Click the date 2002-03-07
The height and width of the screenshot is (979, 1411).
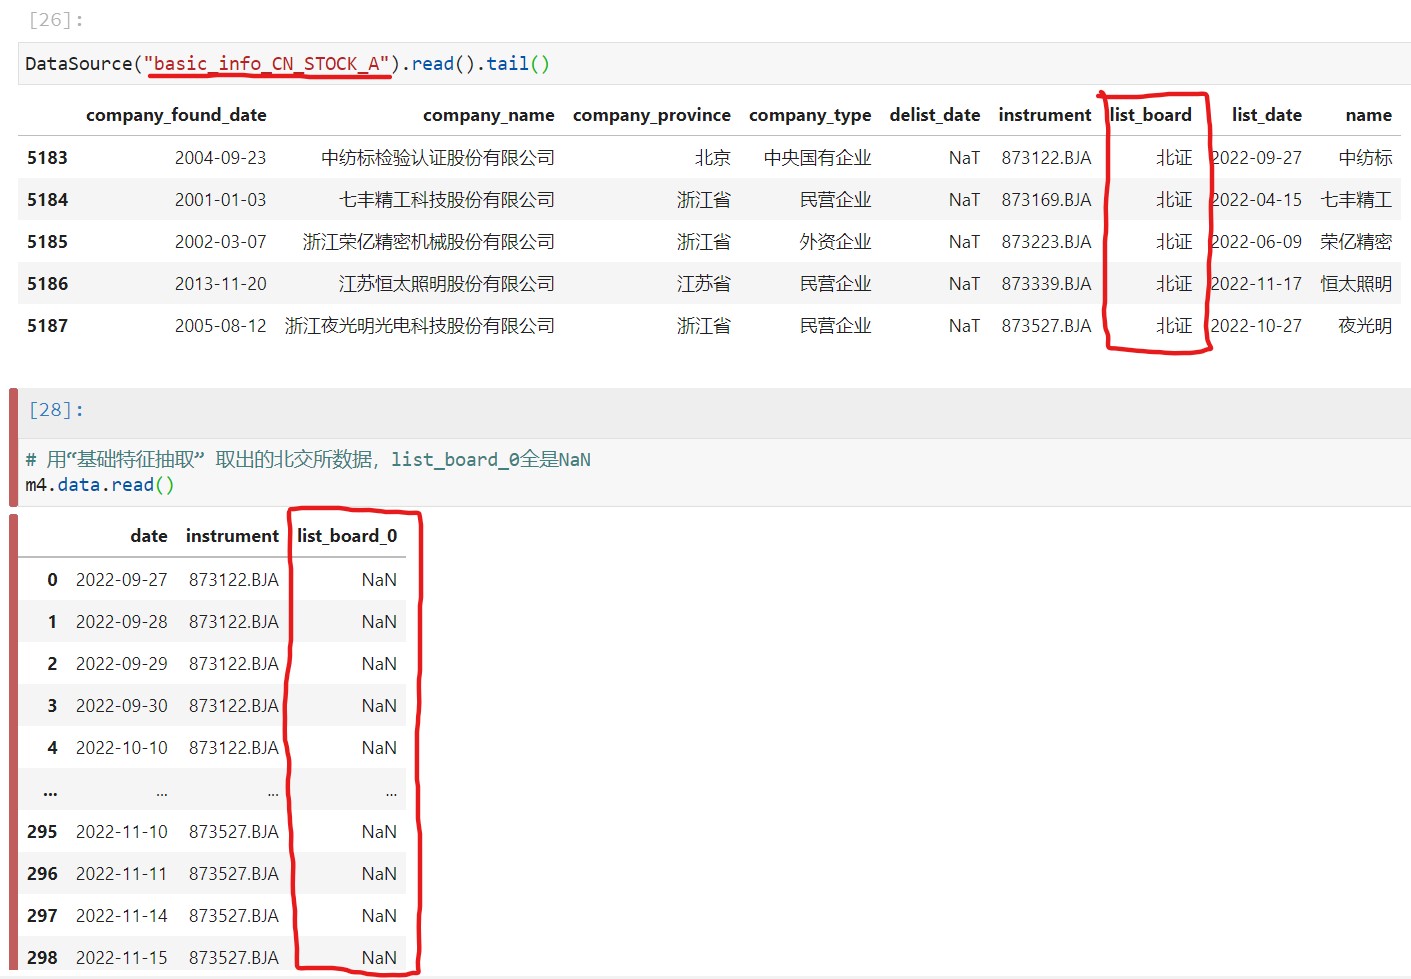(x=221, y=242)
